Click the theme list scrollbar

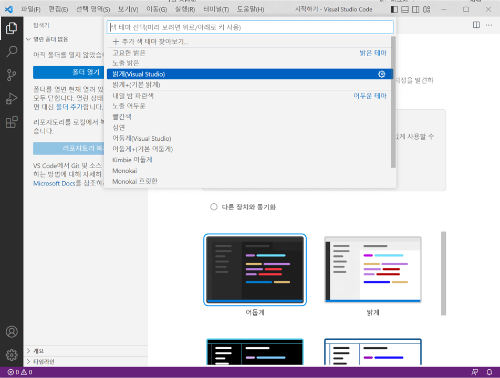click(x=393, y=102)
